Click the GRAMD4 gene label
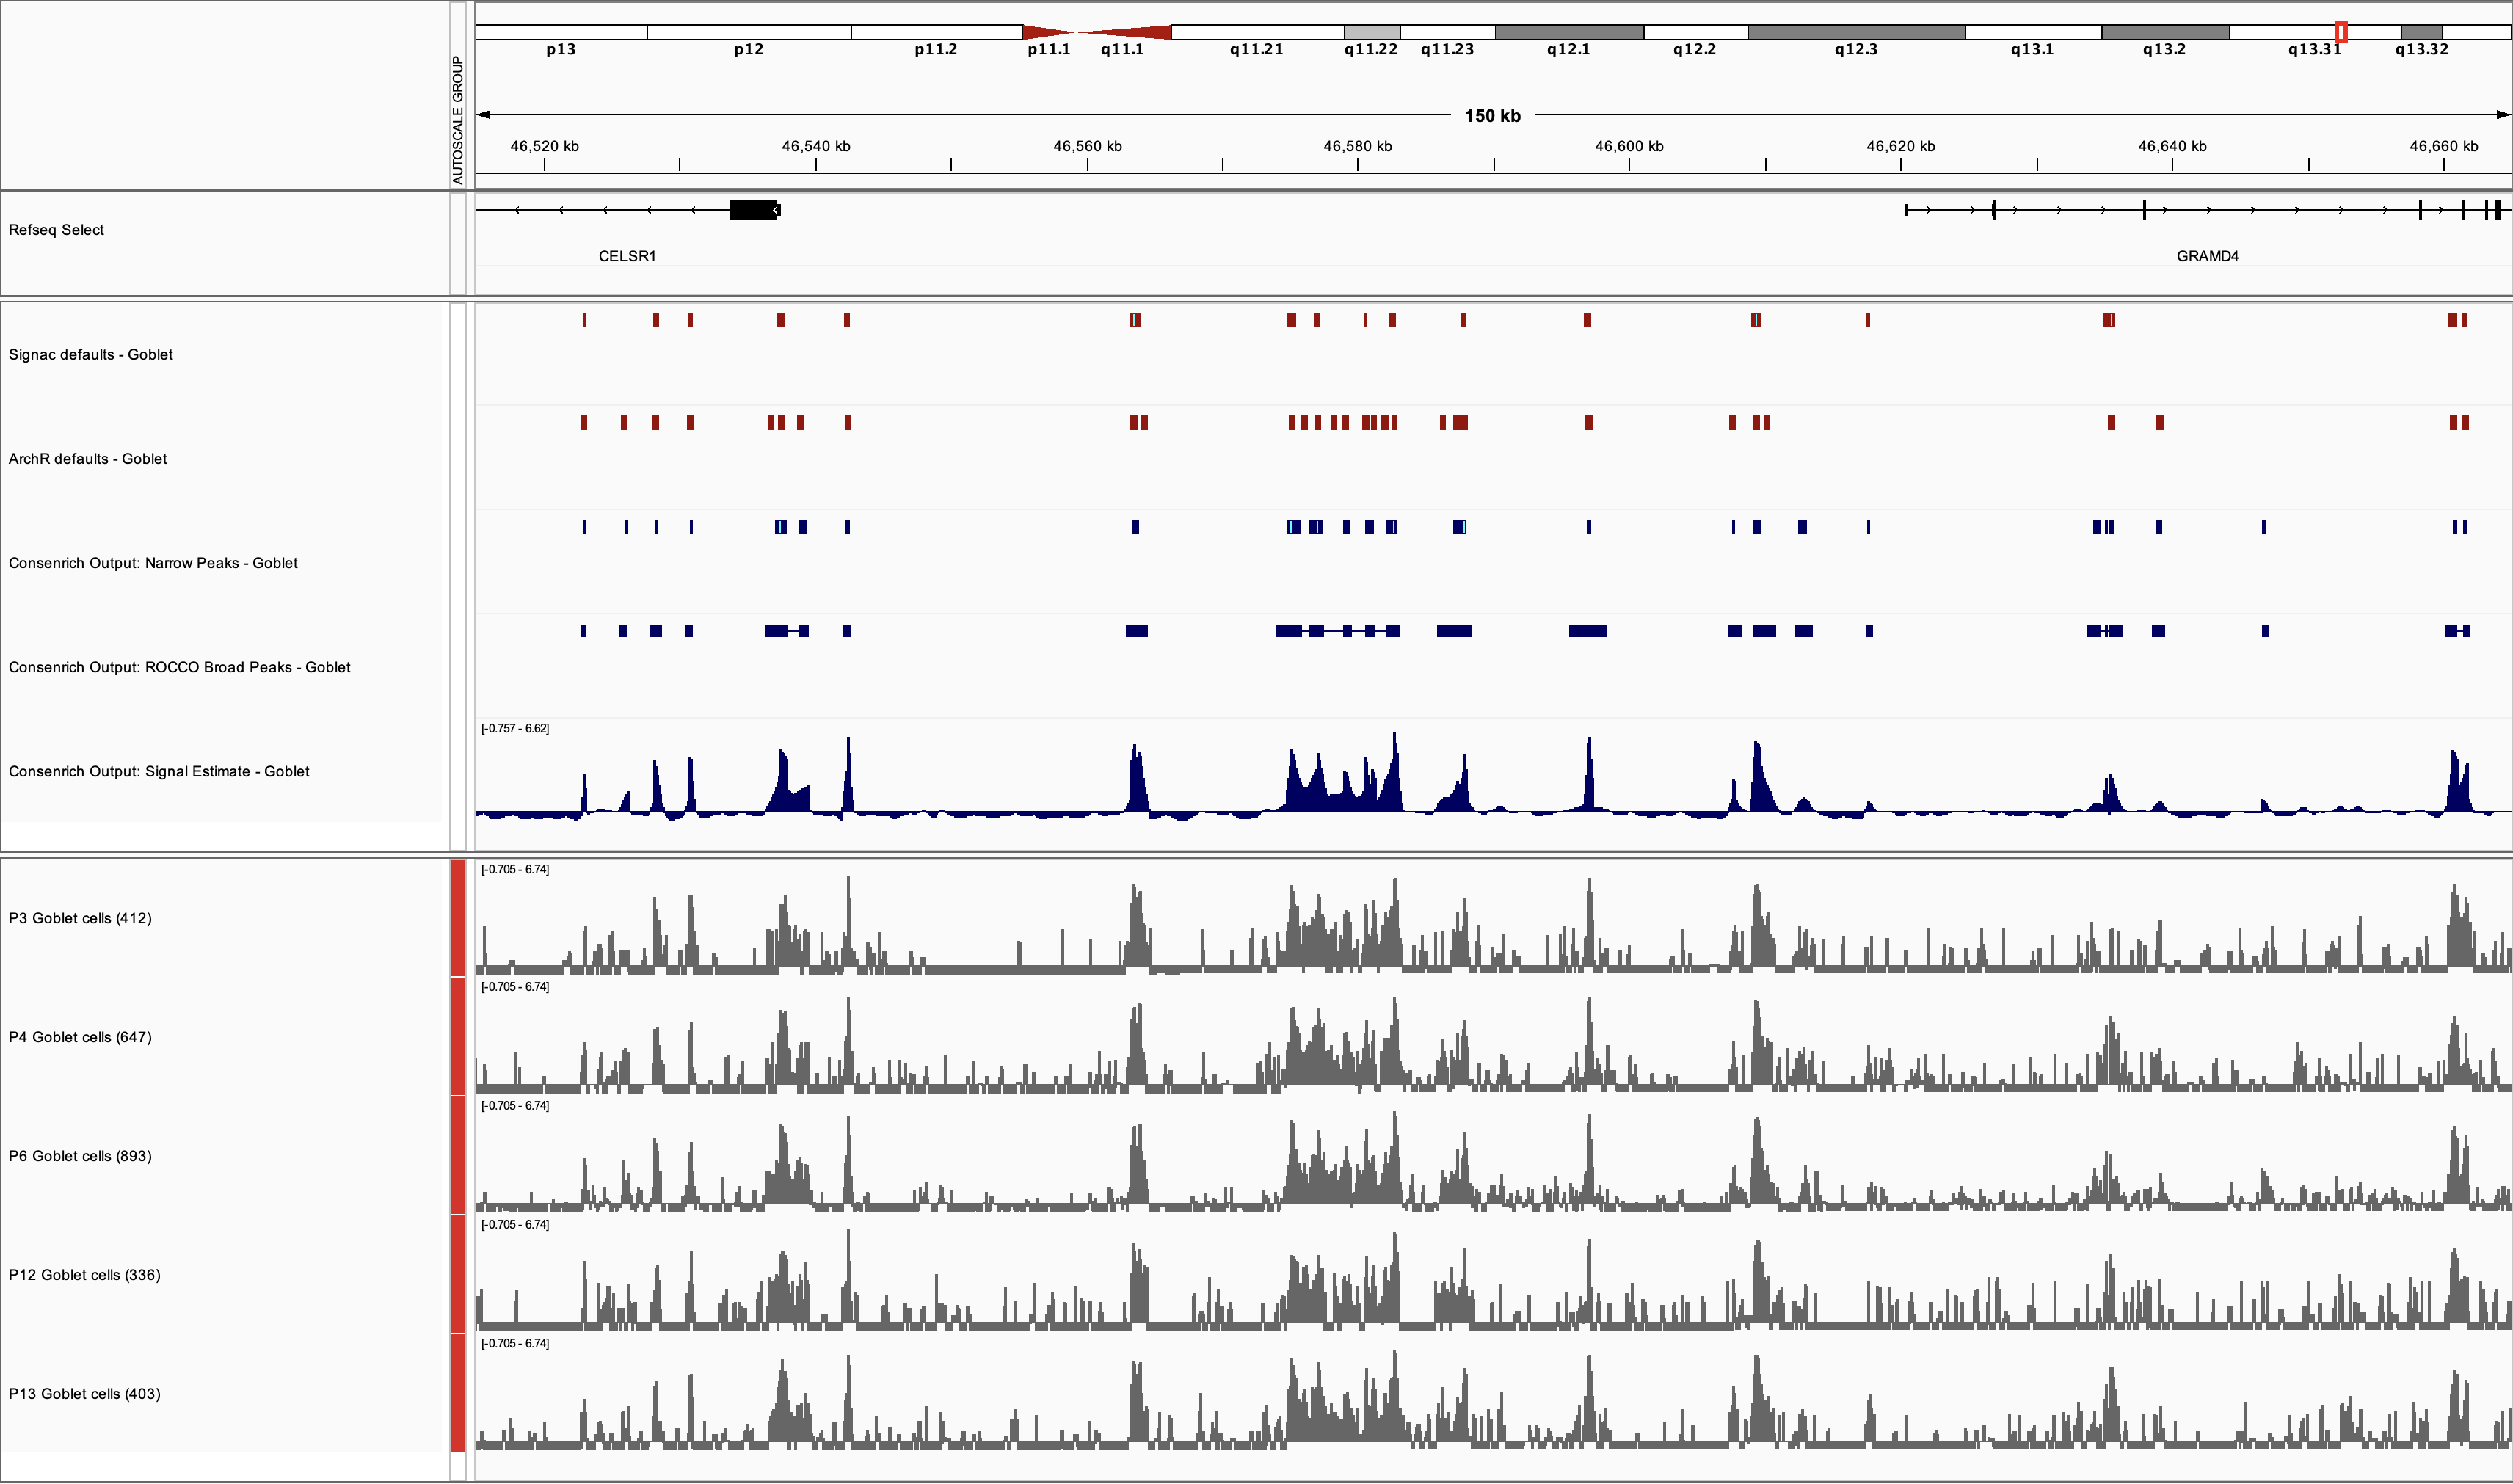The image size is (2513, 1484). (x=2207, y=256)
